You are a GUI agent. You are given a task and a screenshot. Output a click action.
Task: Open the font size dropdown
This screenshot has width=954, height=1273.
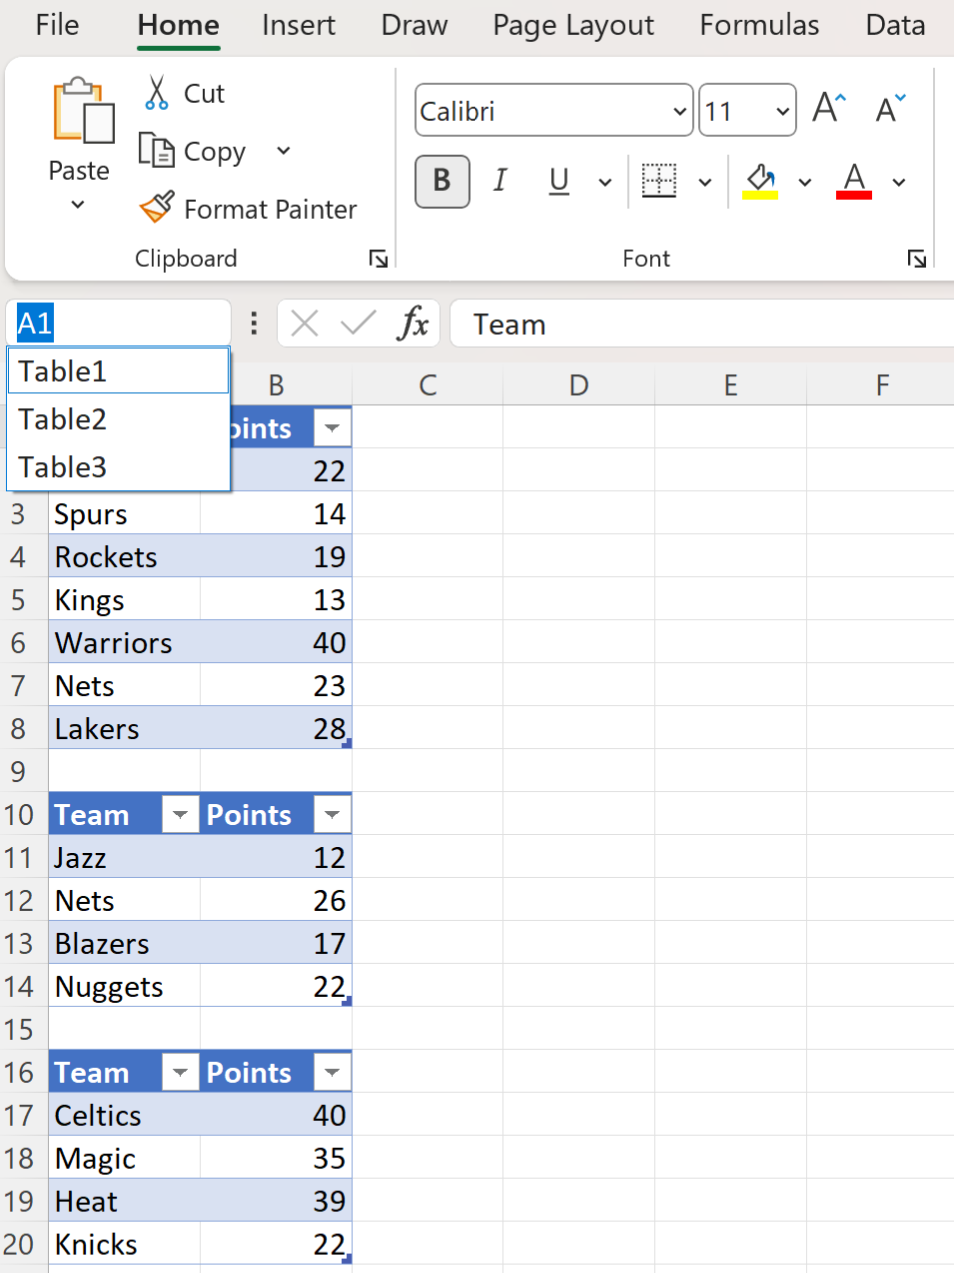tap(784, 110)
